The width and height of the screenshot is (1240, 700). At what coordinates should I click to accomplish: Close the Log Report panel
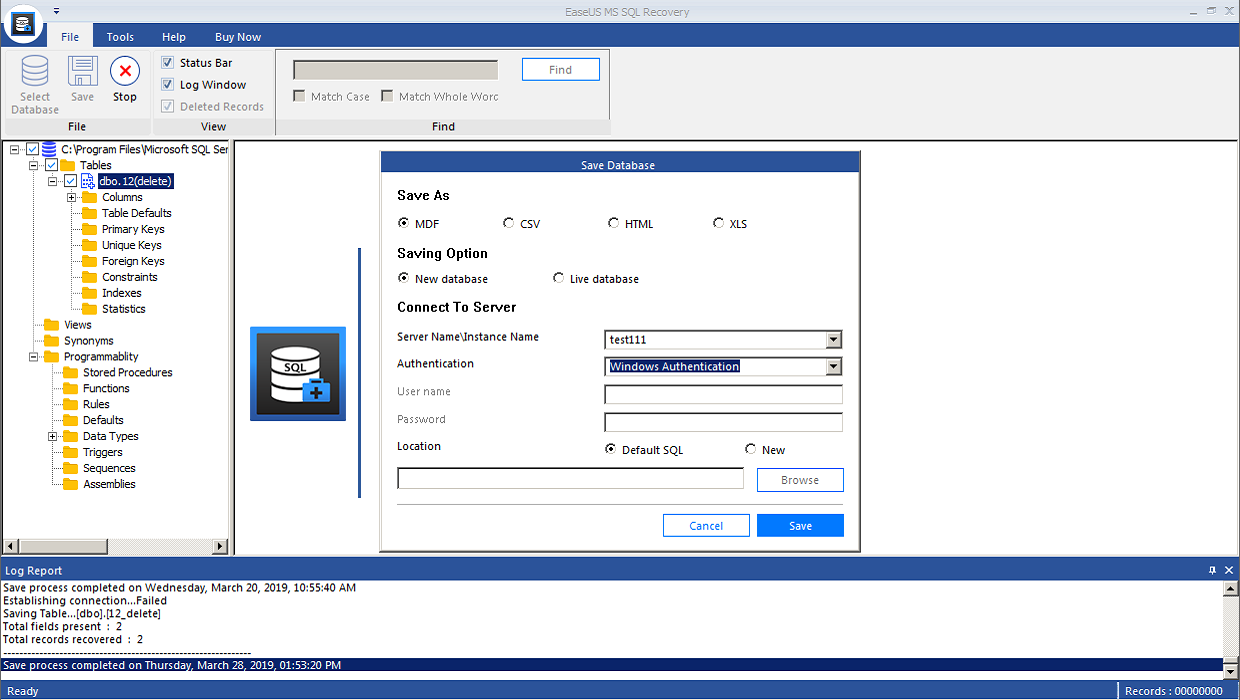pyautogui.click(x=1228, y=570)
